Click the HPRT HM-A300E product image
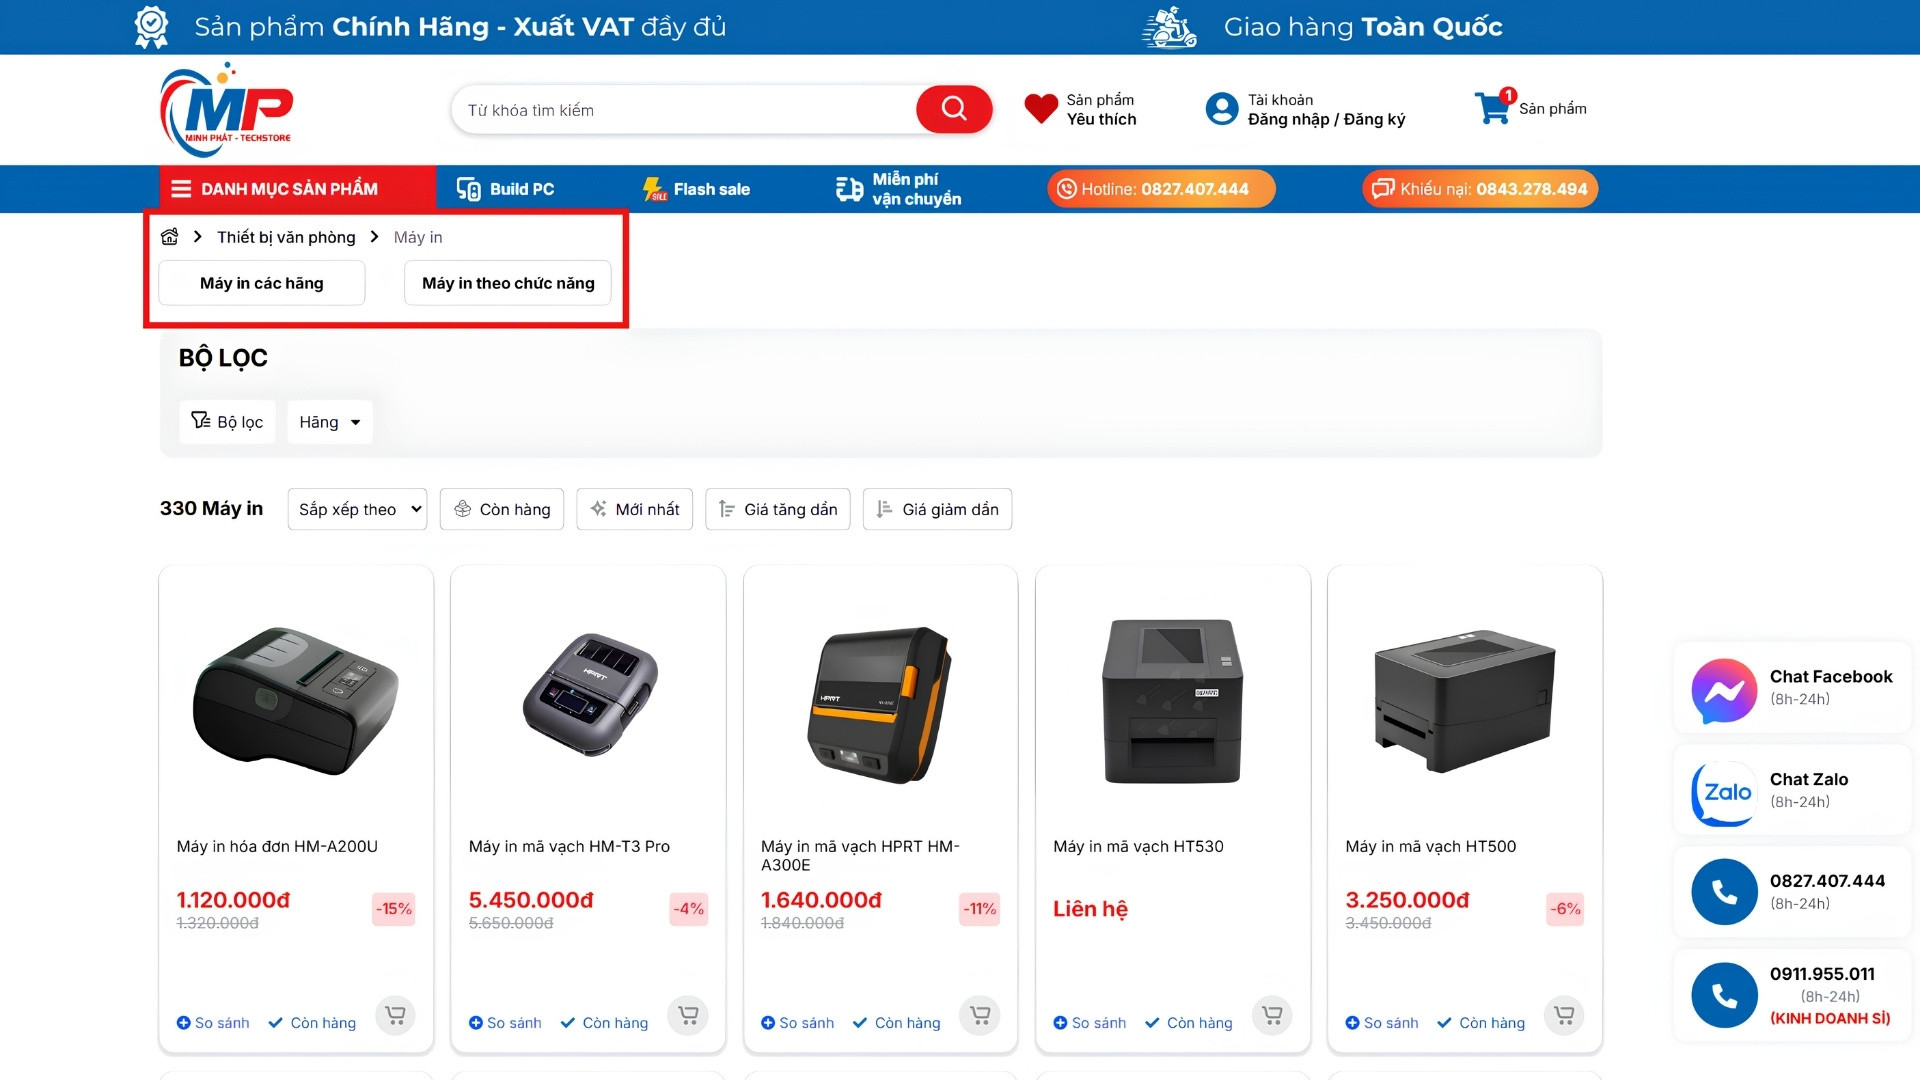1920x1080 pixels. [x=880, y=704]
